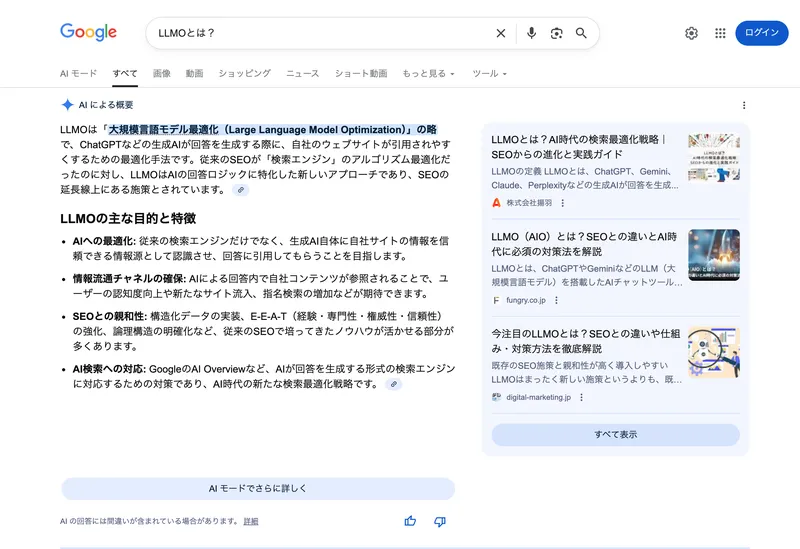The width and height of the screenshot is (800, 549).
Task: Open the 詳細 link in the disclaimer
Action: tap(251, 521)
